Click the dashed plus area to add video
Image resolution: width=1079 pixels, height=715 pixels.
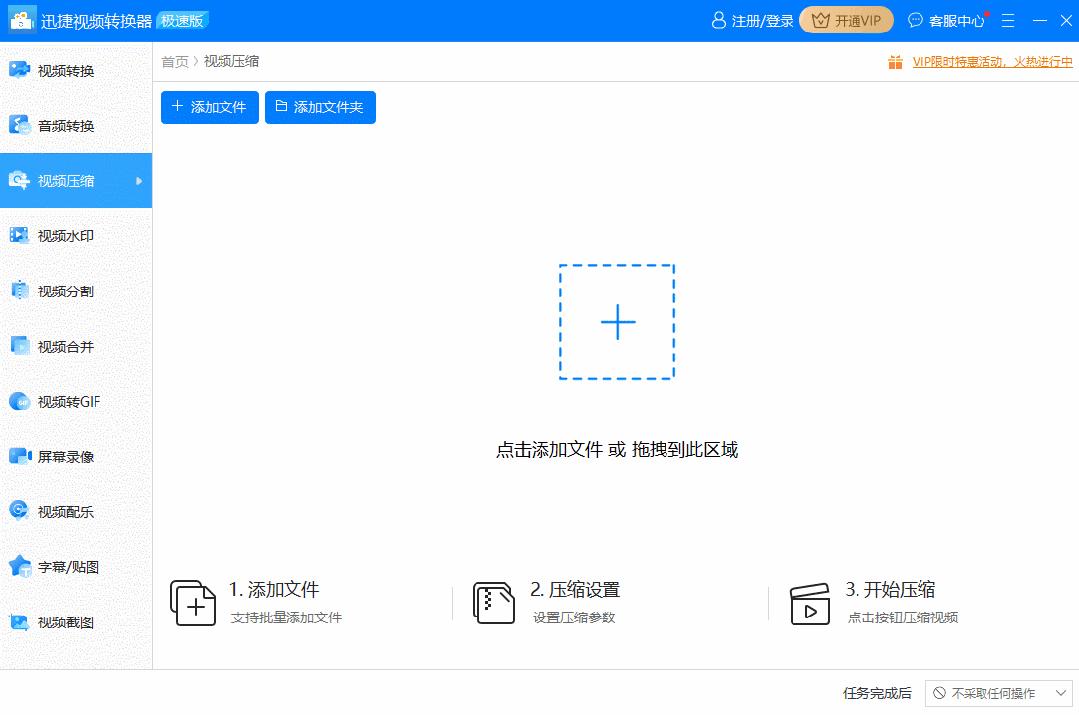coord(617,322)
